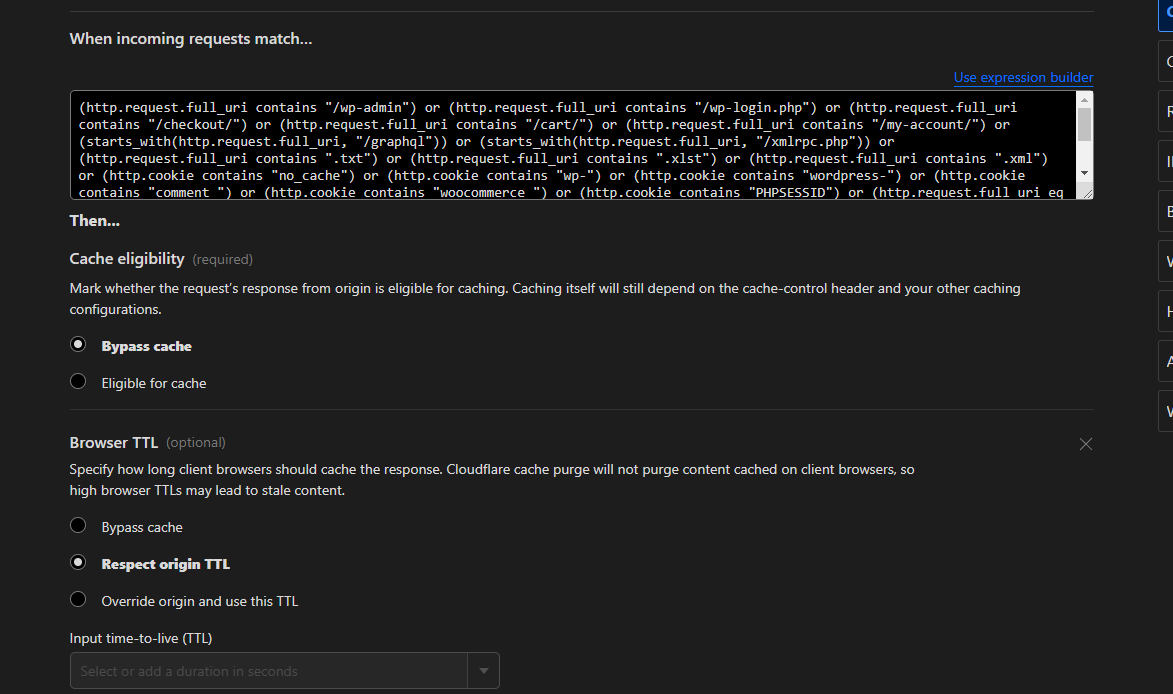Choose 'Override origin and use this TTL'
Image resolution: width=1173 pixels, height=694 pixels.
(78, 600)
